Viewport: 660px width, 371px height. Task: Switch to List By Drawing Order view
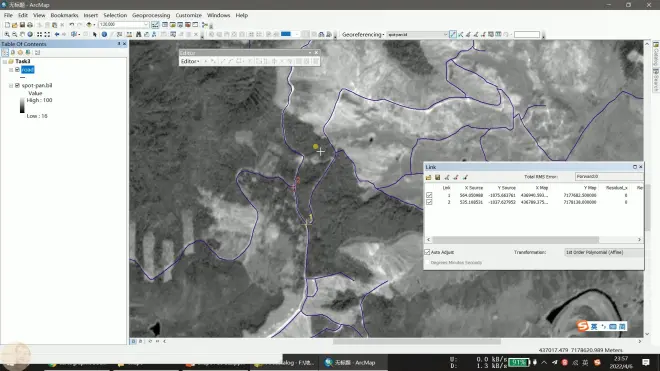point(5,52)
